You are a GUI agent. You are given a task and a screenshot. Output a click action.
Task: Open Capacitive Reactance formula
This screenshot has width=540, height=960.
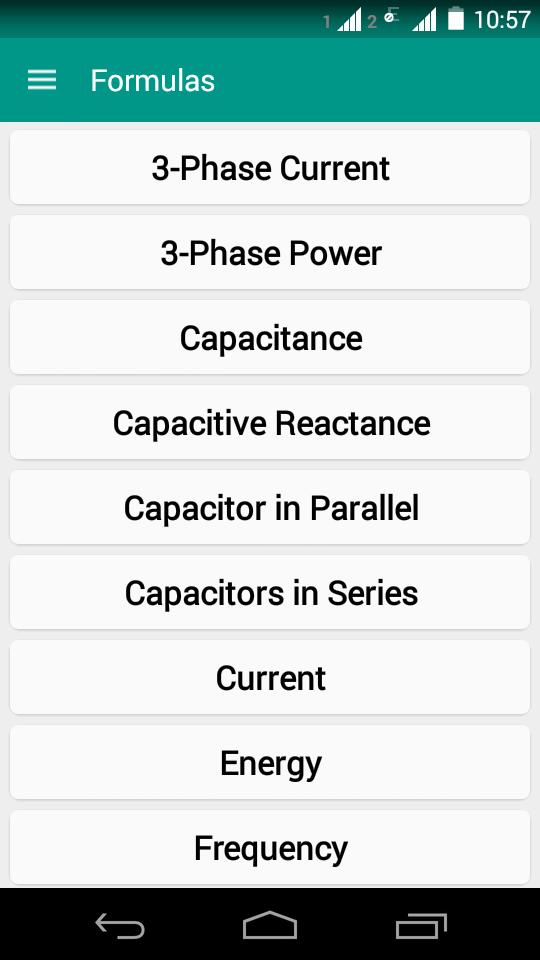click(270, 422)
